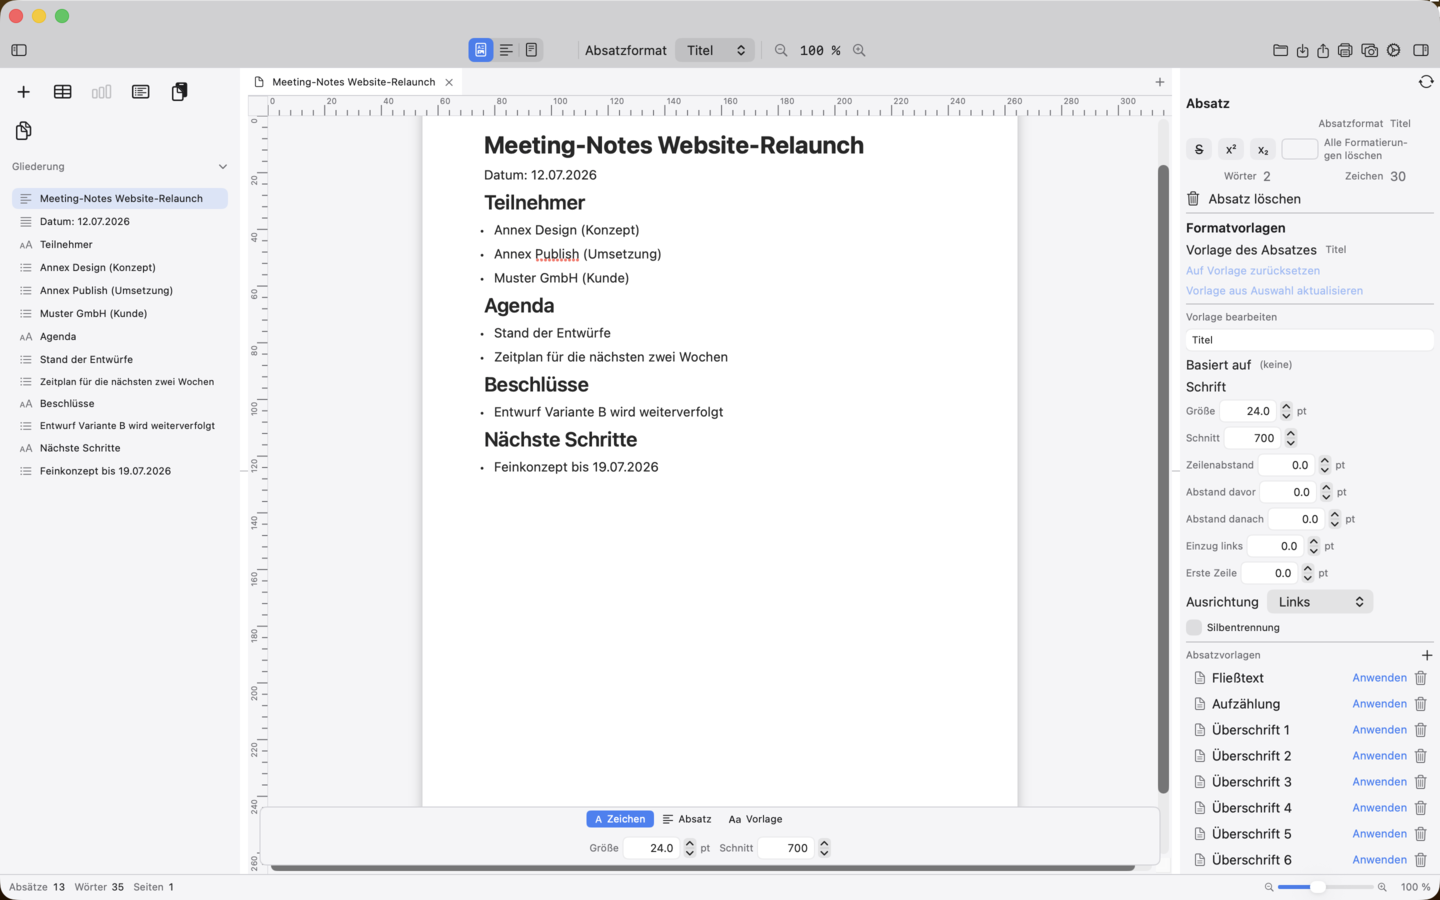
Task: Click the trash icon beside Absatz löschen
Action: (x=1193, y=199)
